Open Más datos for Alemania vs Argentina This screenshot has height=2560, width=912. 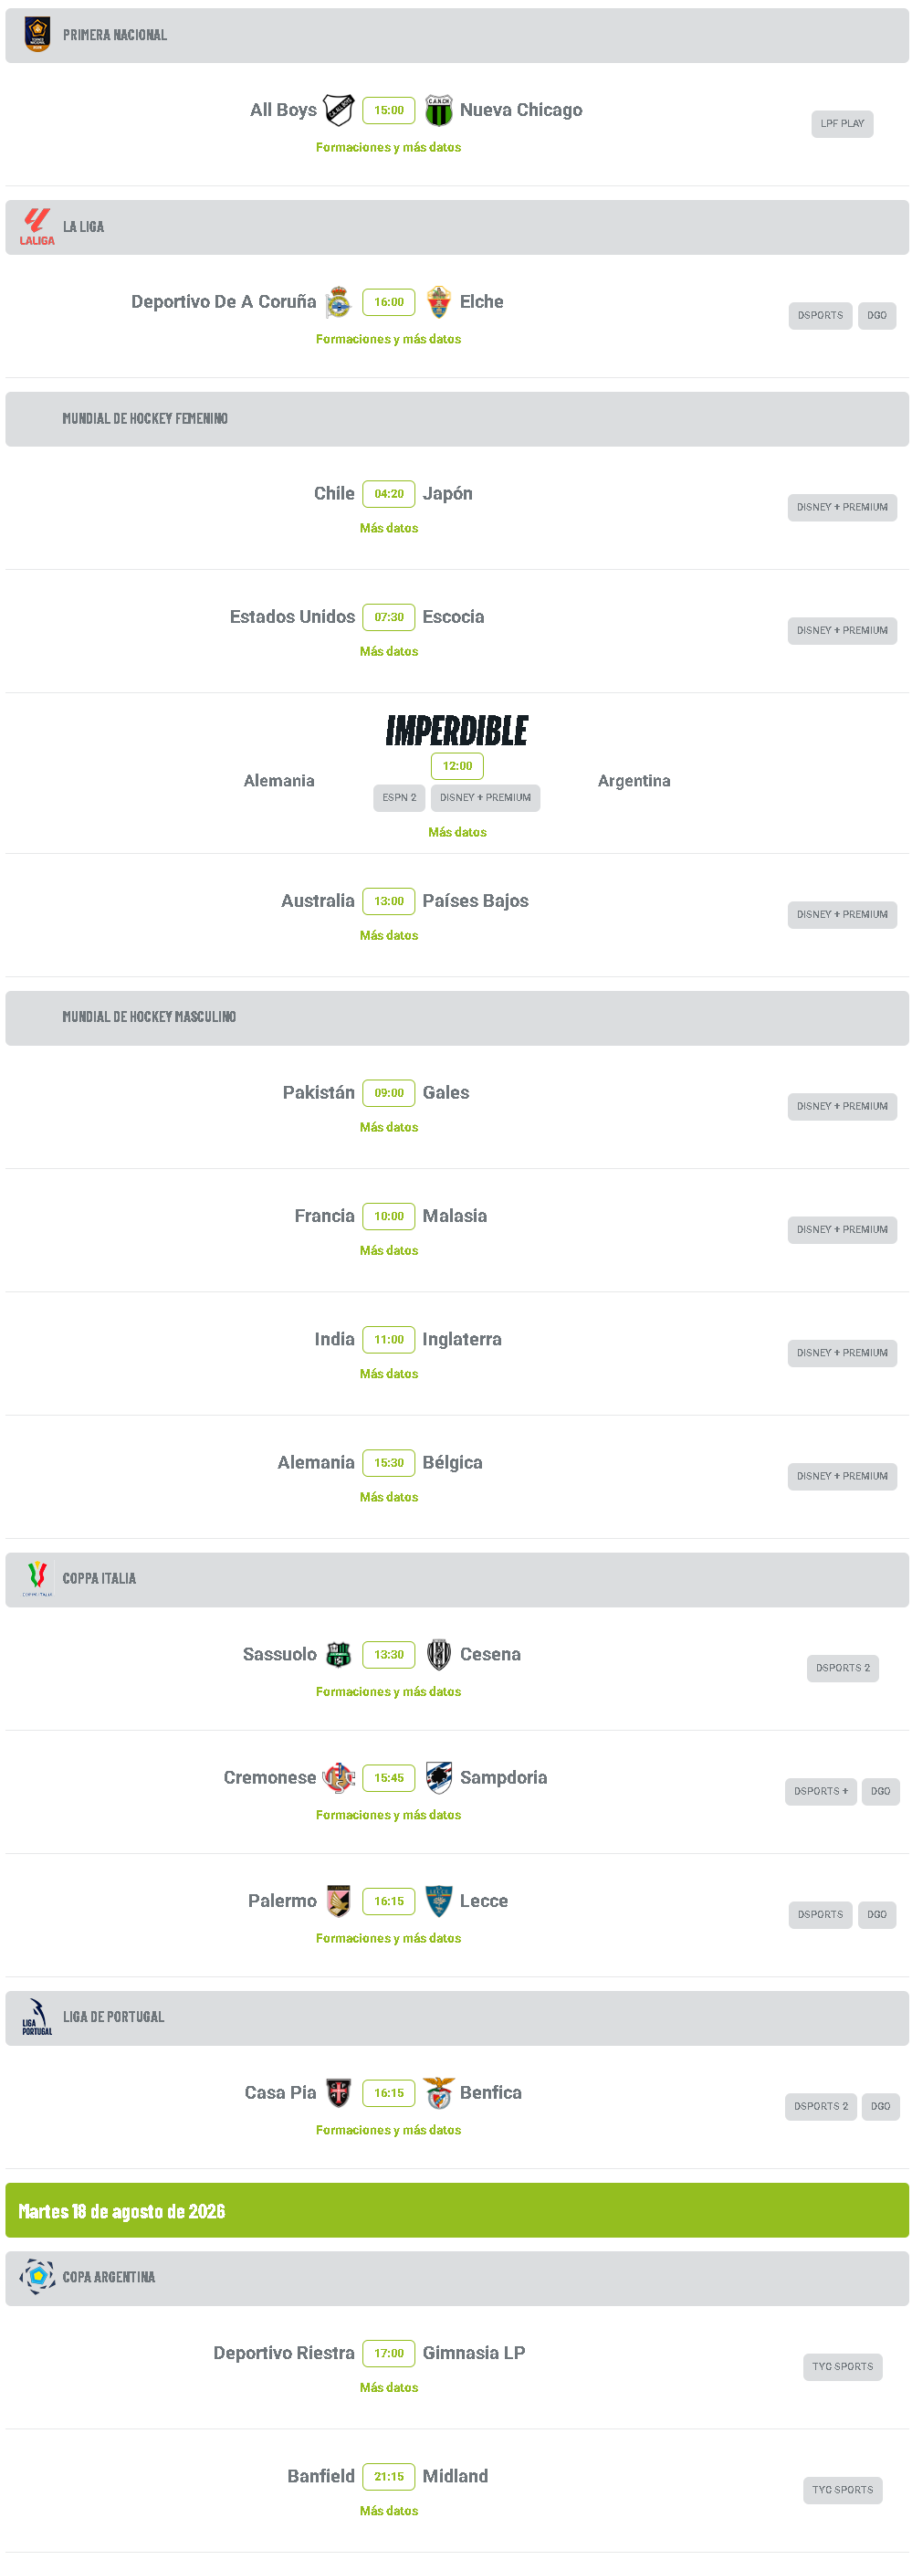[x=457, y=832]
